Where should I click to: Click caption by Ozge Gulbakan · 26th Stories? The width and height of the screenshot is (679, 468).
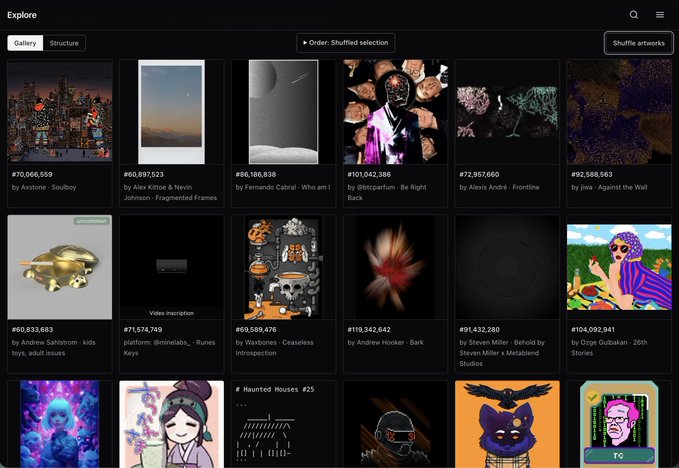[x=609, y=348]
